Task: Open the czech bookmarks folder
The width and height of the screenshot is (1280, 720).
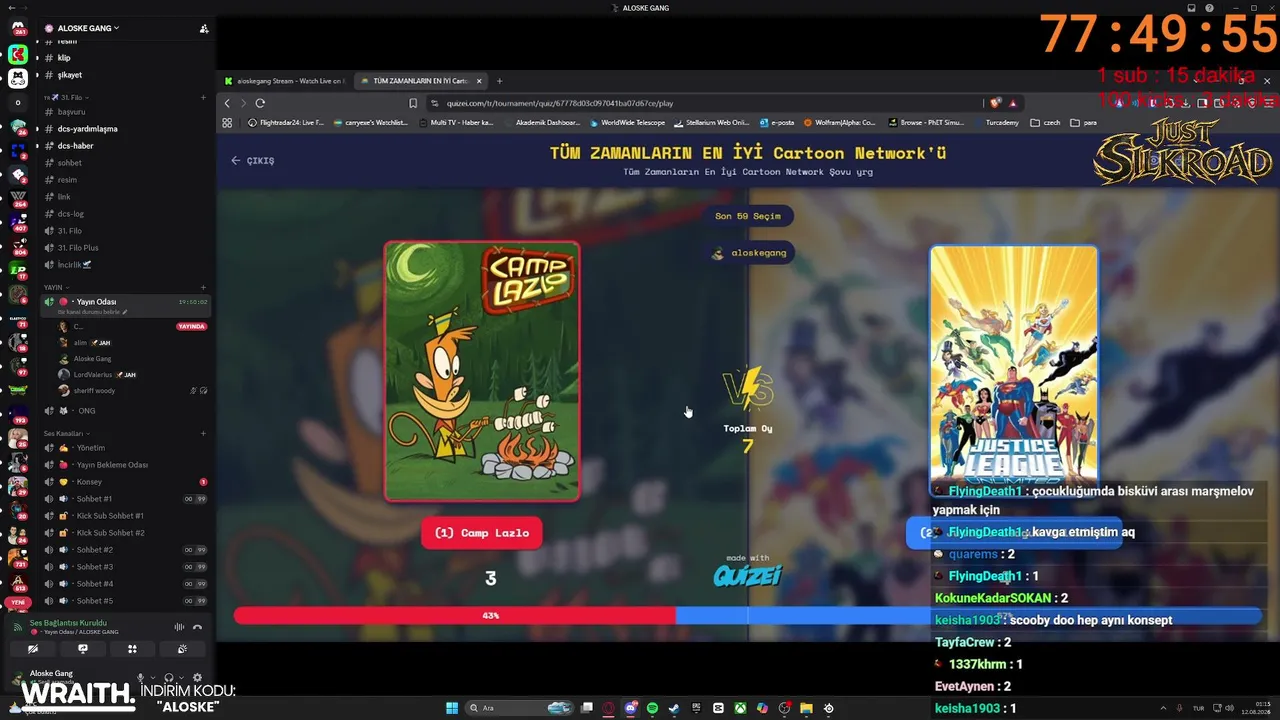Action: click(1045, 123)
